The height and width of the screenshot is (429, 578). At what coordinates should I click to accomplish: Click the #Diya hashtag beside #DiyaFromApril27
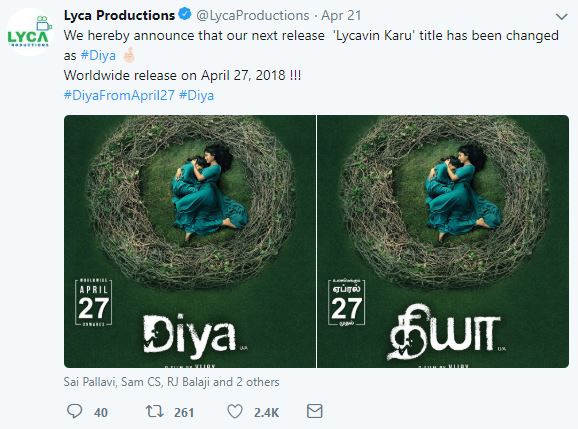(x=196, y=95)
